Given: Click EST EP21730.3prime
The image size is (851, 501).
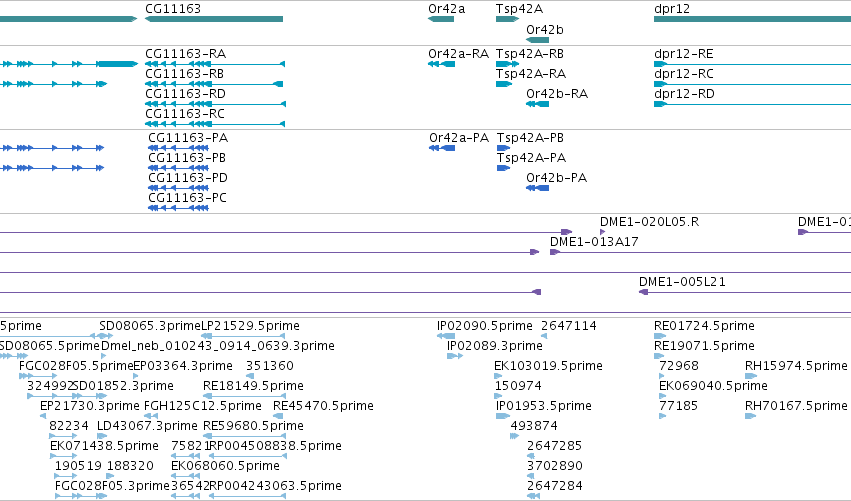Looking at the screenshot, I should 90,407.
